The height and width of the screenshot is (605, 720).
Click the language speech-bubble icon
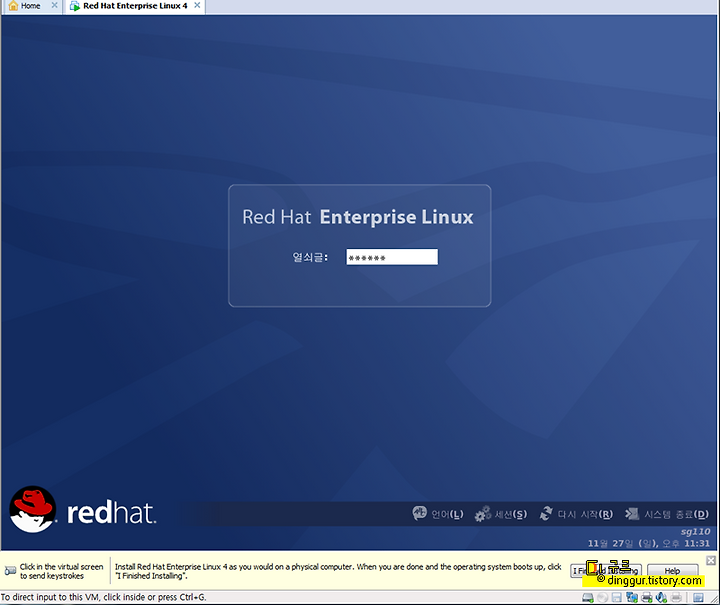coord(419,513)
